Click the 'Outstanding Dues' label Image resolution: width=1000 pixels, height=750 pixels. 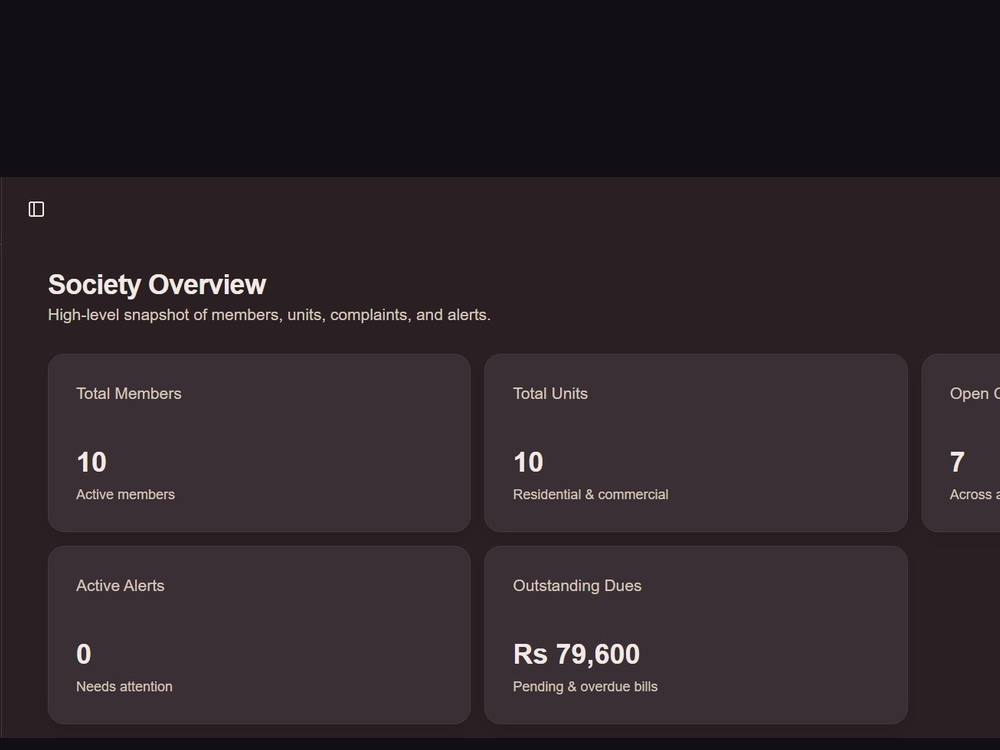coord(577,585)
